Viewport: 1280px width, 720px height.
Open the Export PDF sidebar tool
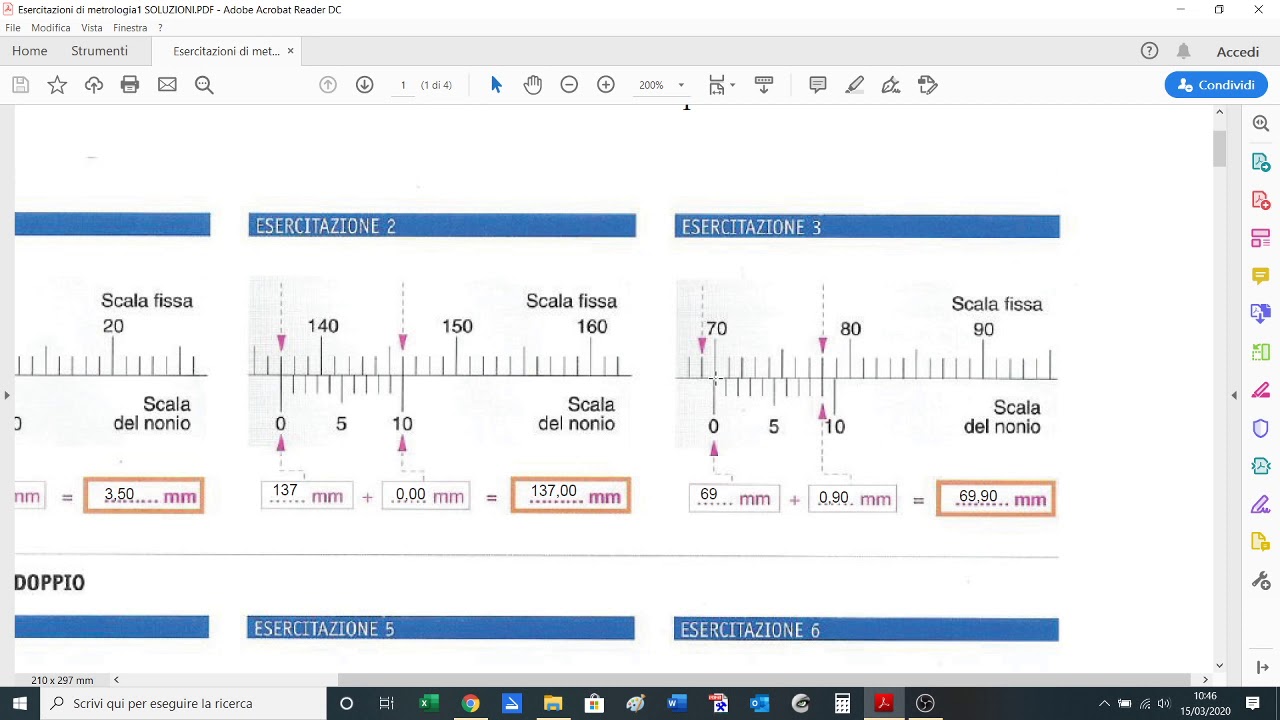click(x=1261, y=162)
